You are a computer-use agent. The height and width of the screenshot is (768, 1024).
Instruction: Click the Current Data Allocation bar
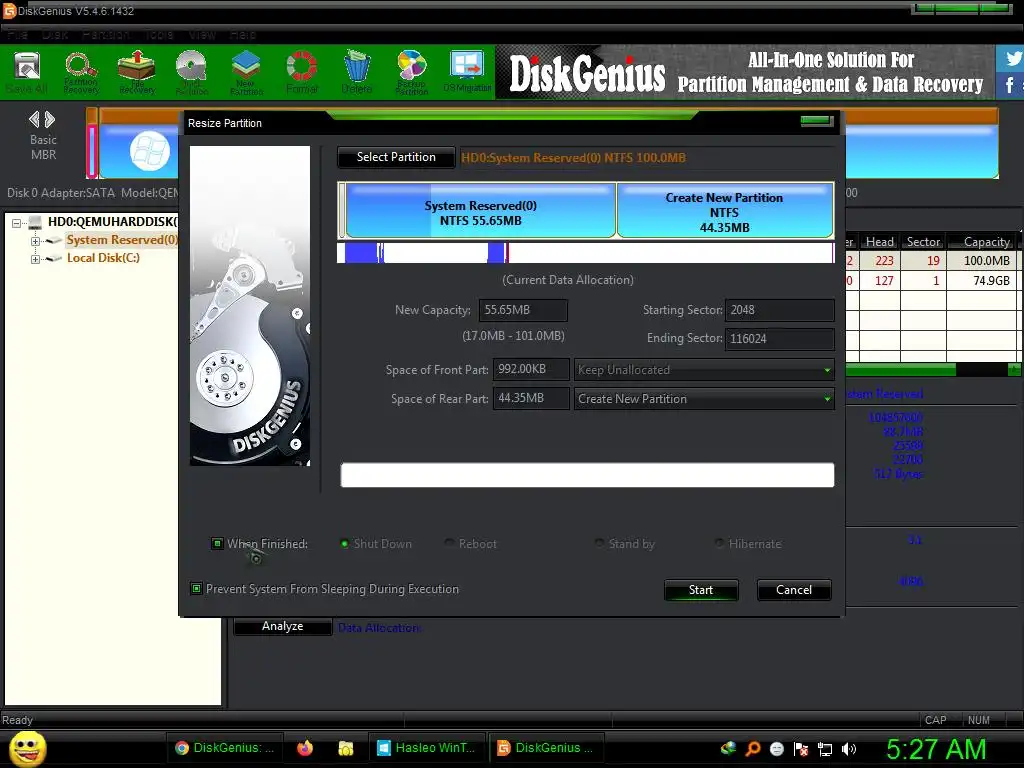[585, 253]
